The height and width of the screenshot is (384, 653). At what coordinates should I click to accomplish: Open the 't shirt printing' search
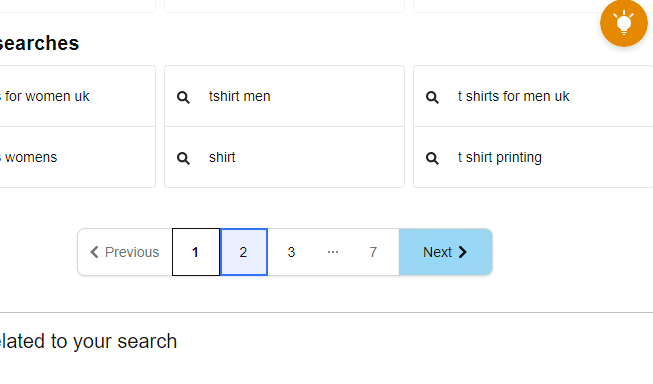click(x=533, y=157)
